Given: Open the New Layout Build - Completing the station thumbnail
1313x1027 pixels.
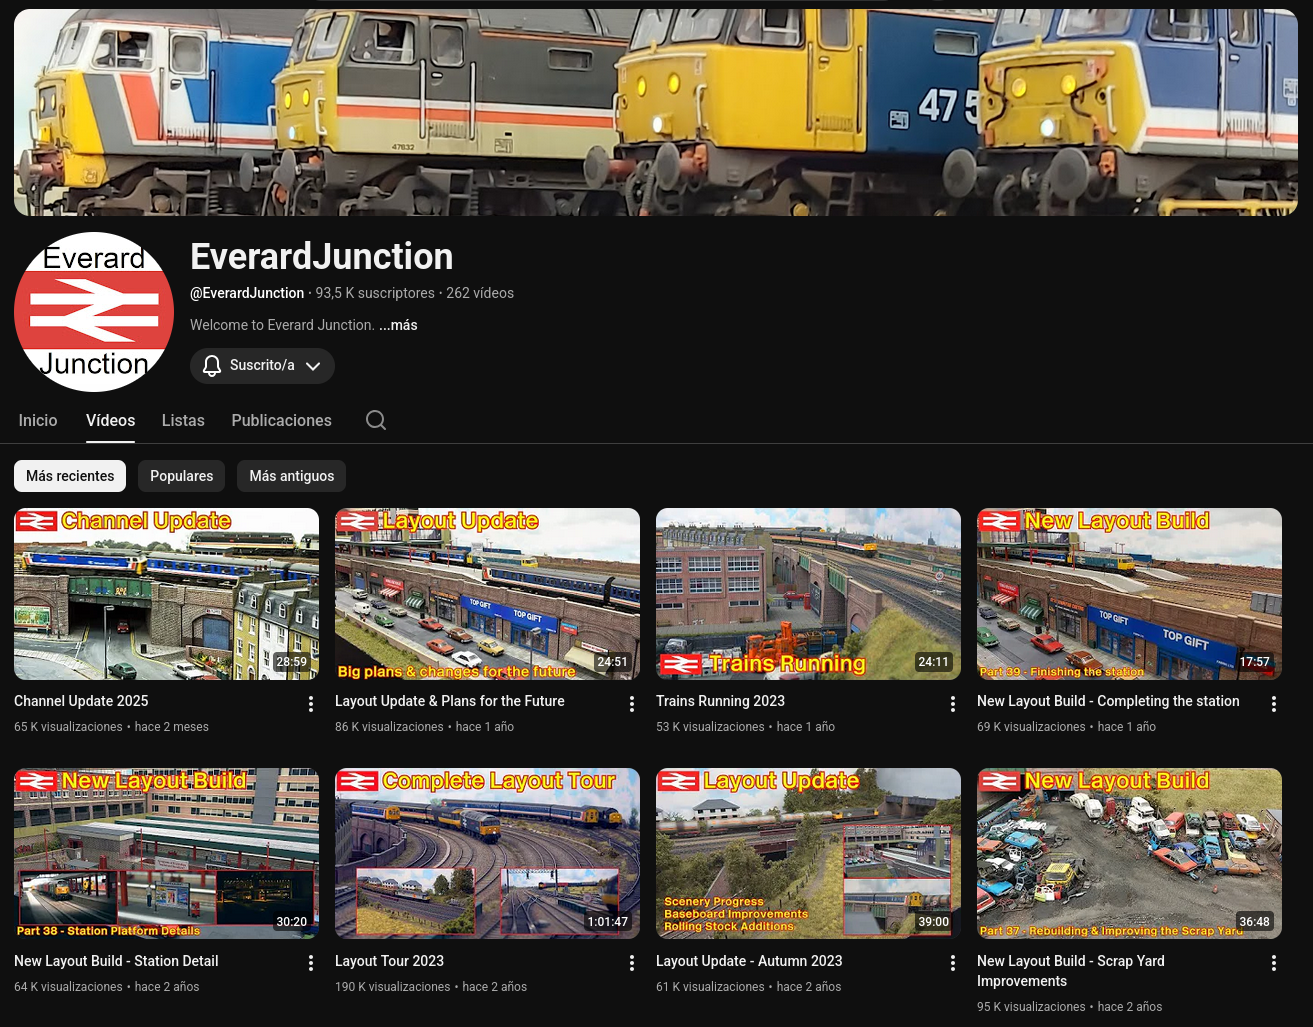Looking at the screenshot, I should tap(1129, 593).
